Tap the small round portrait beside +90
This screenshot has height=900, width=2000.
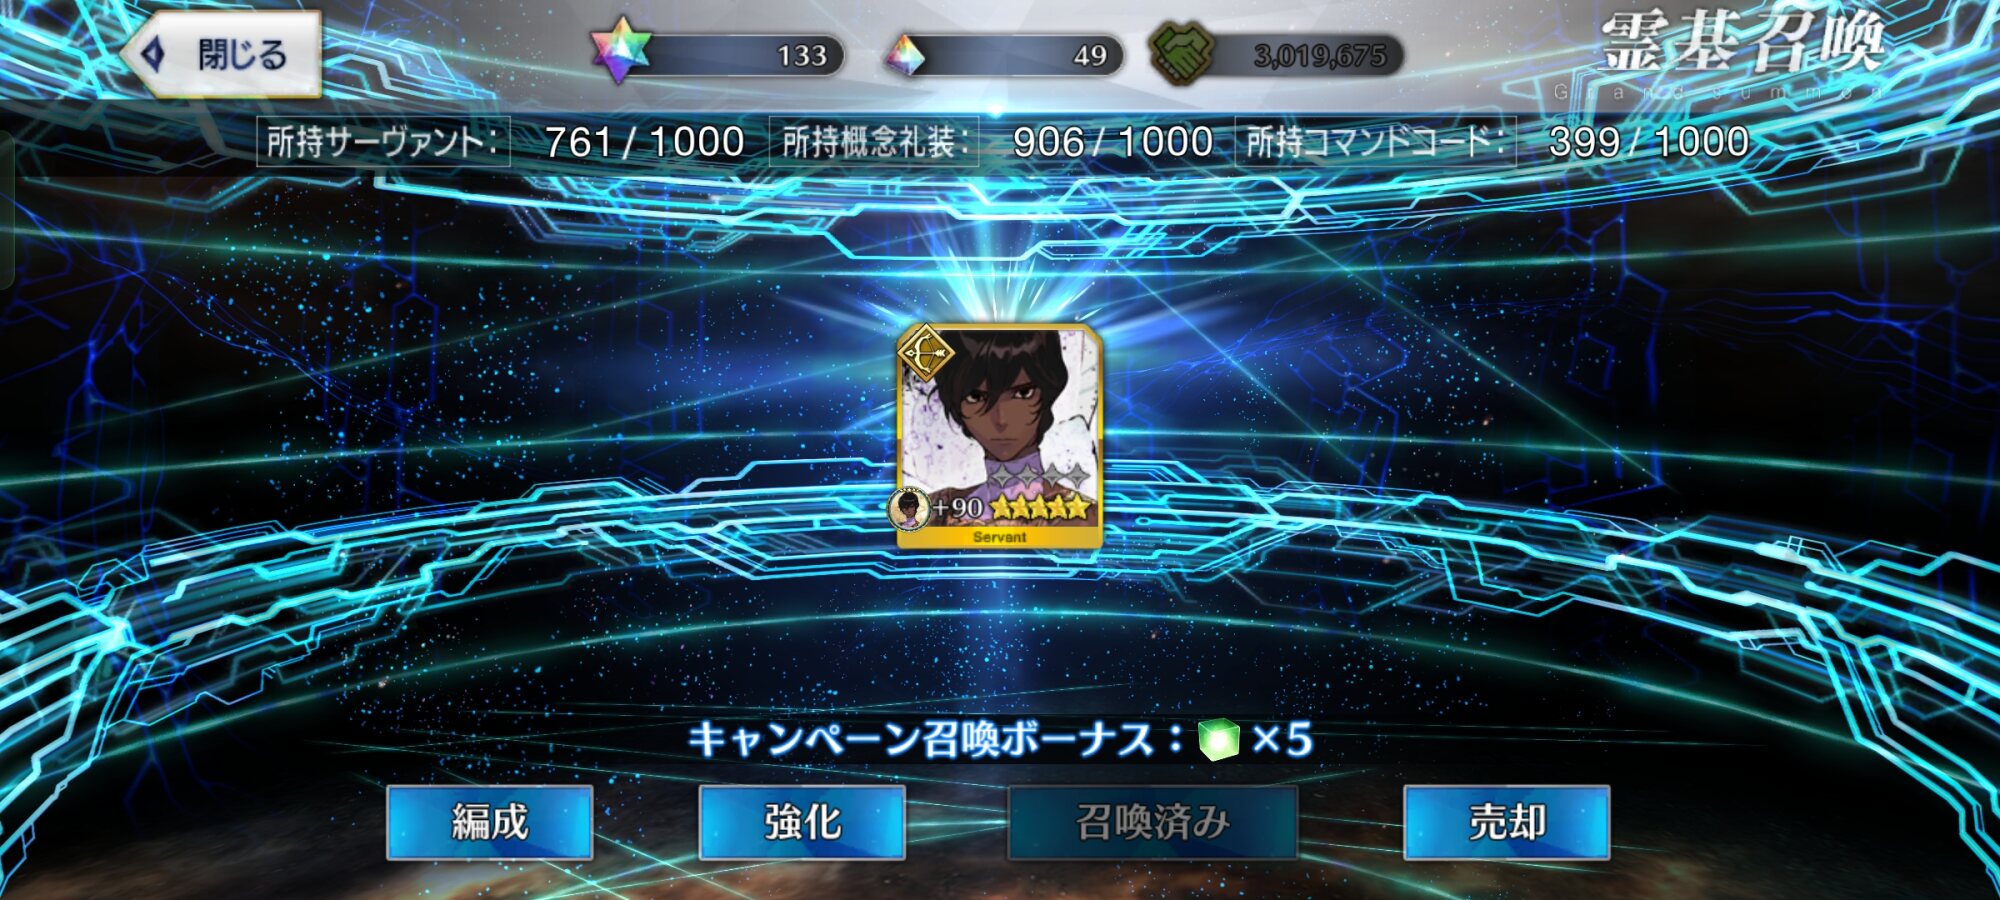click(x=909, y=507)
